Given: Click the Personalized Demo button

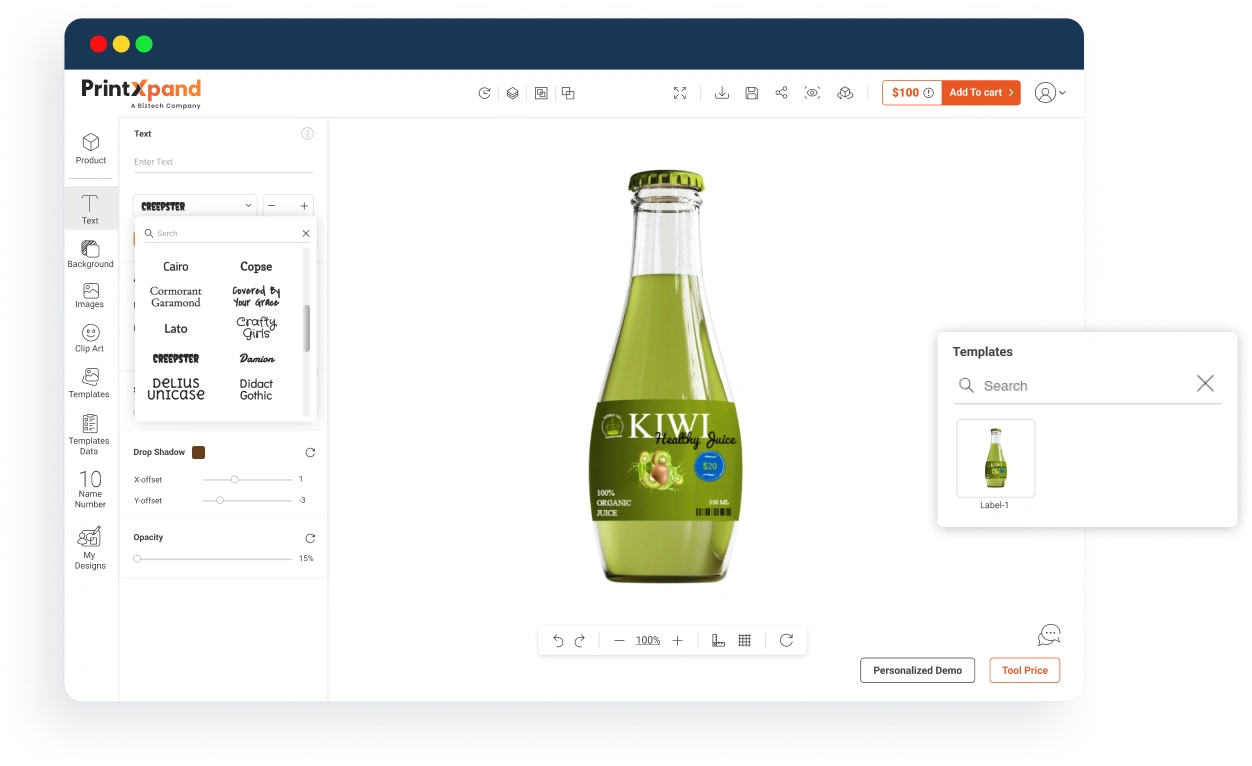Looking at the screenshot, I should click(x=917, y=670).
